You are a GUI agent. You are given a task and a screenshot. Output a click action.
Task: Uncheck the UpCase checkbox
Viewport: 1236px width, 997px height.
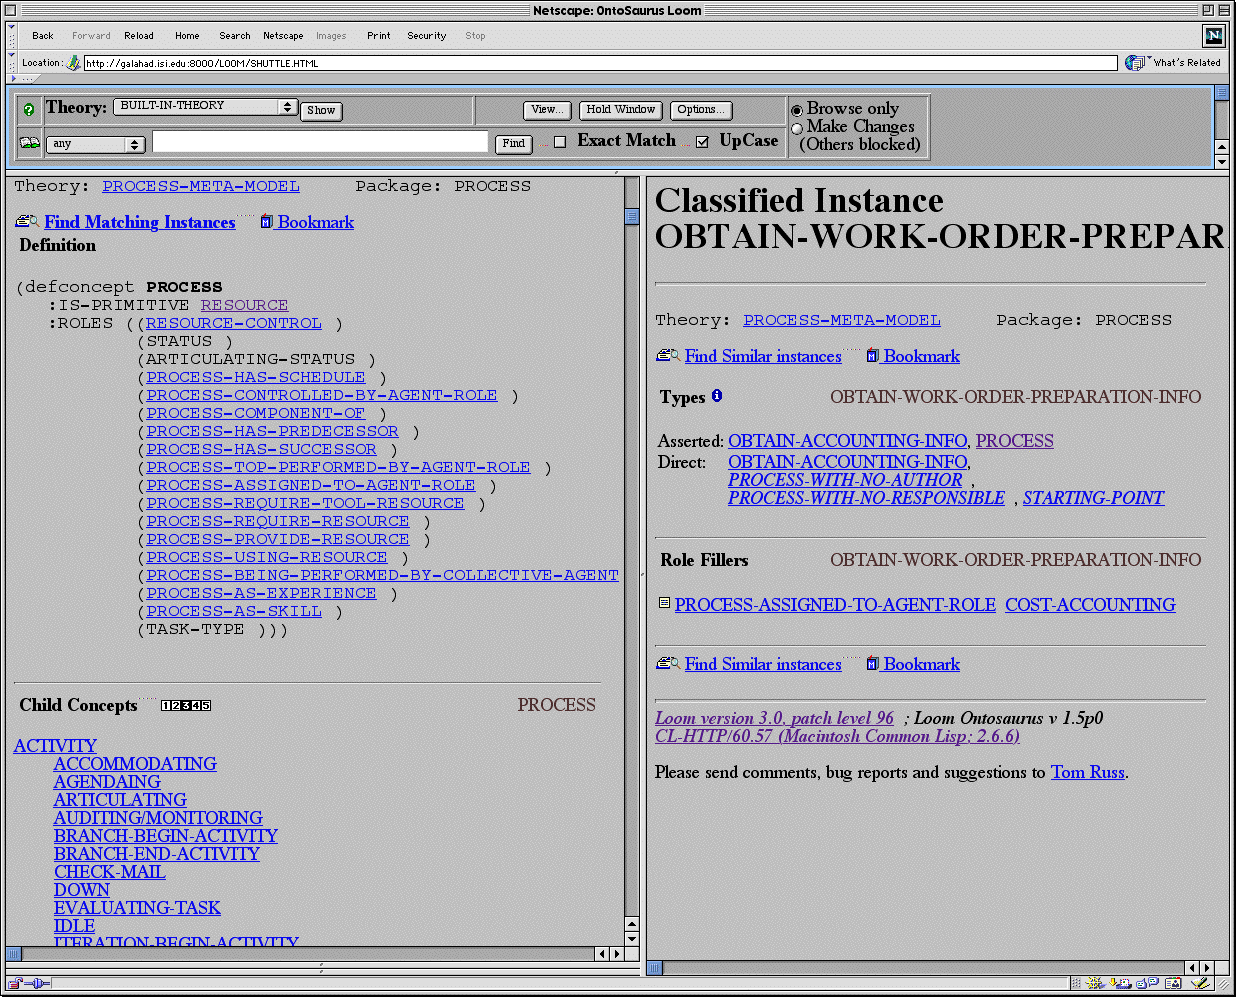[702, 142]
